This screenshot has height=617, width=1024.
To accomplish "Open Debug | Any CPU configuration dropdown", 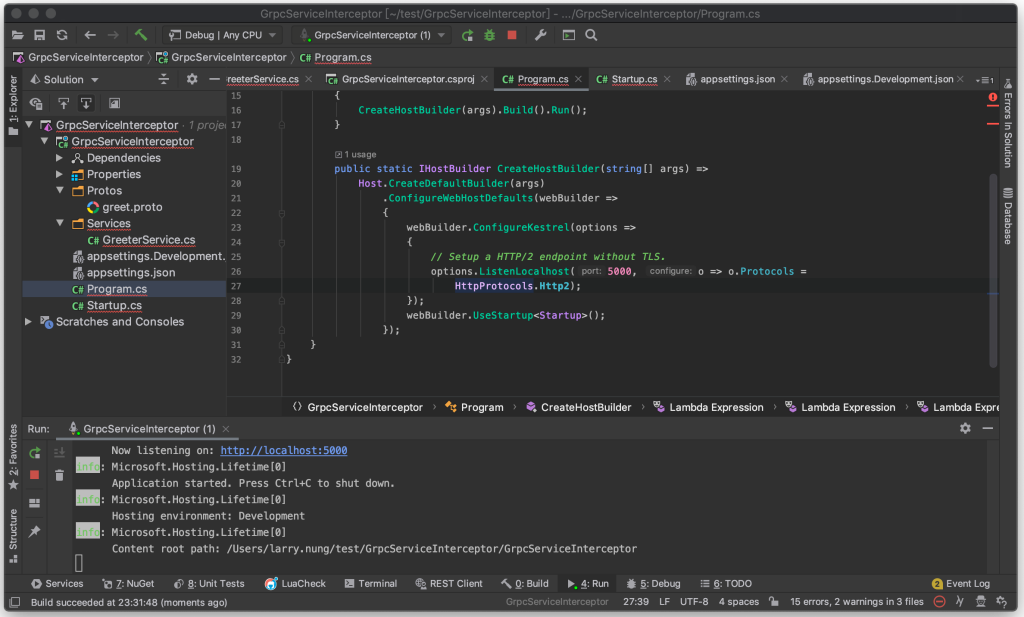I will click(223, 35).
